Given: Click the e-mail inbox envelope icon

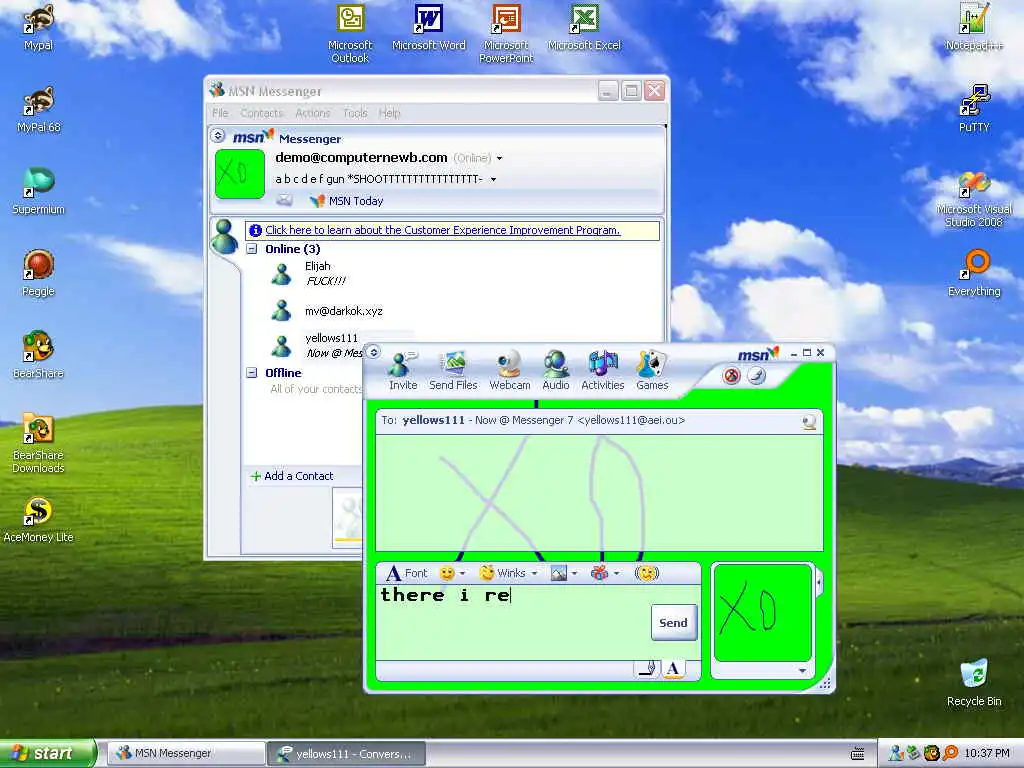Looking at the screenshot, I should click(284, 200).
